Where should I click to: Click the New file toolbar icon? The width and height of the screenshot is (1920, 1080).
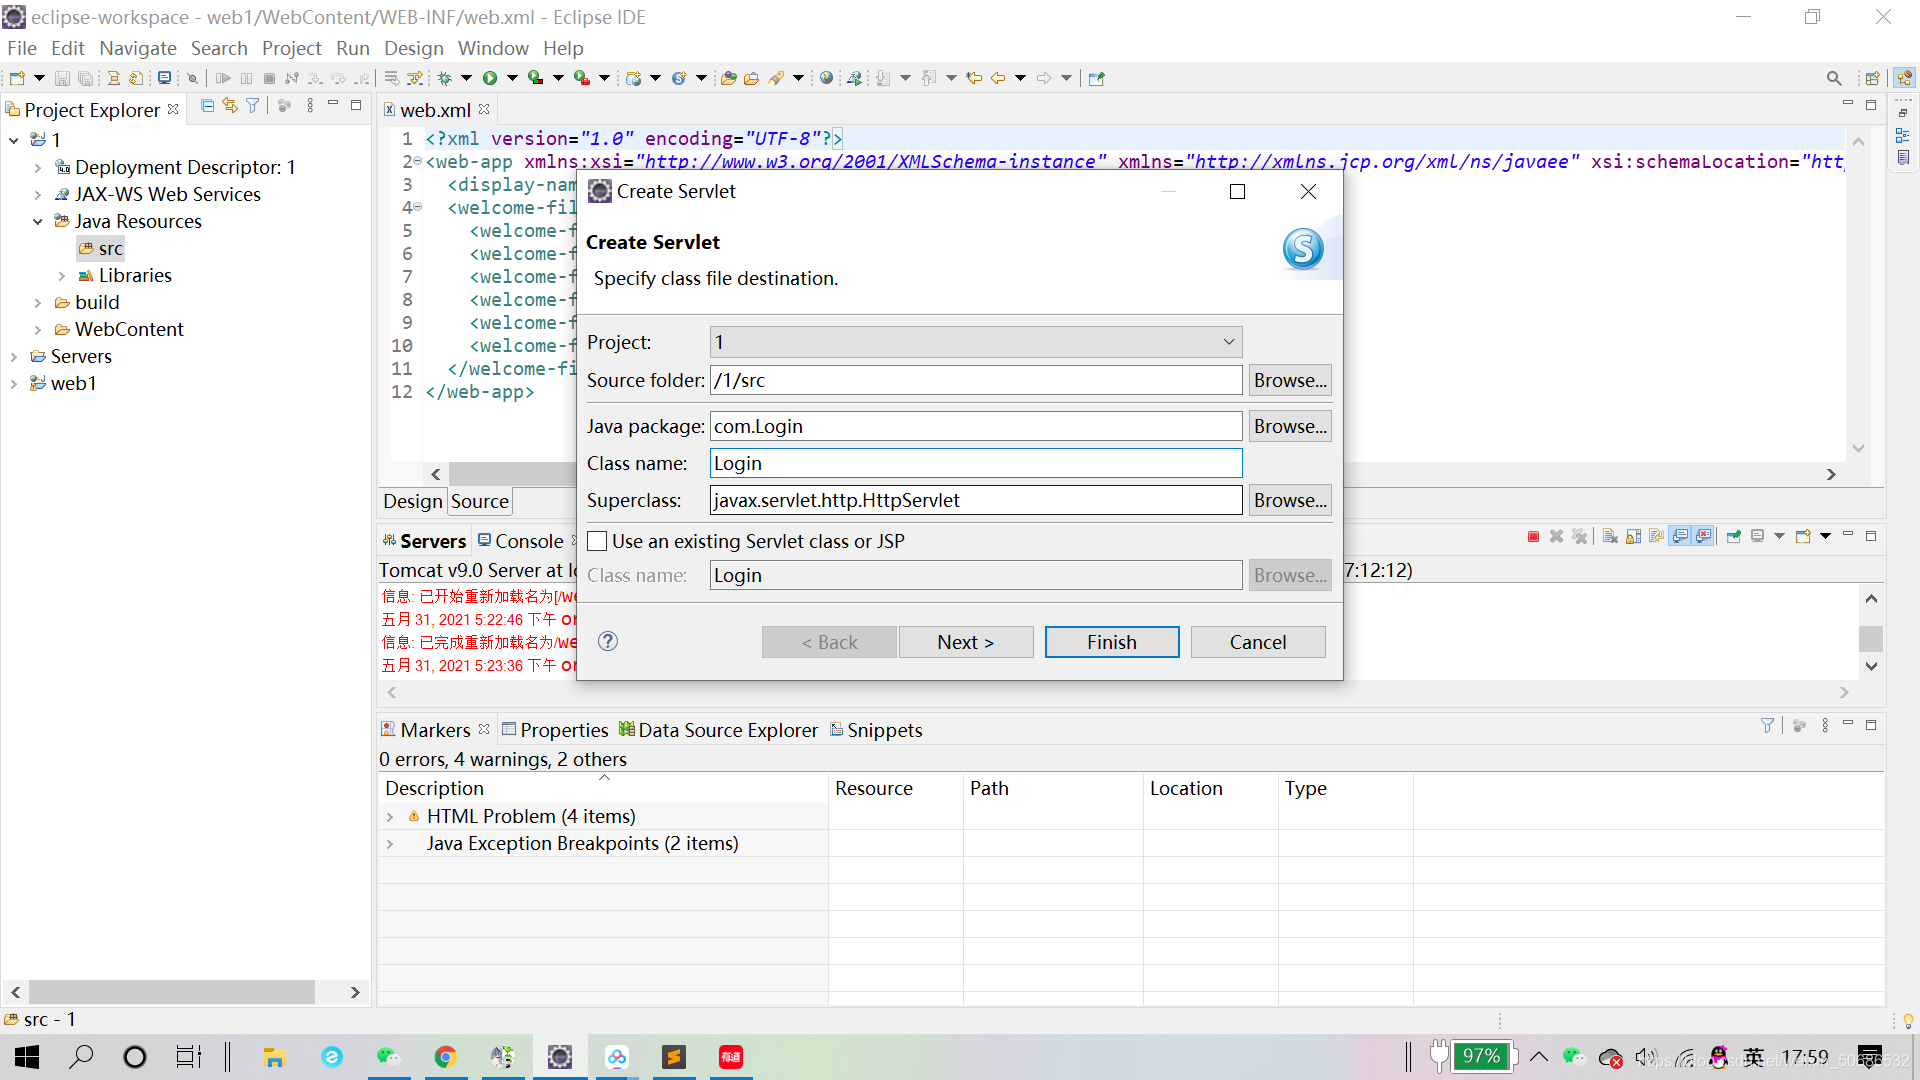17,78
